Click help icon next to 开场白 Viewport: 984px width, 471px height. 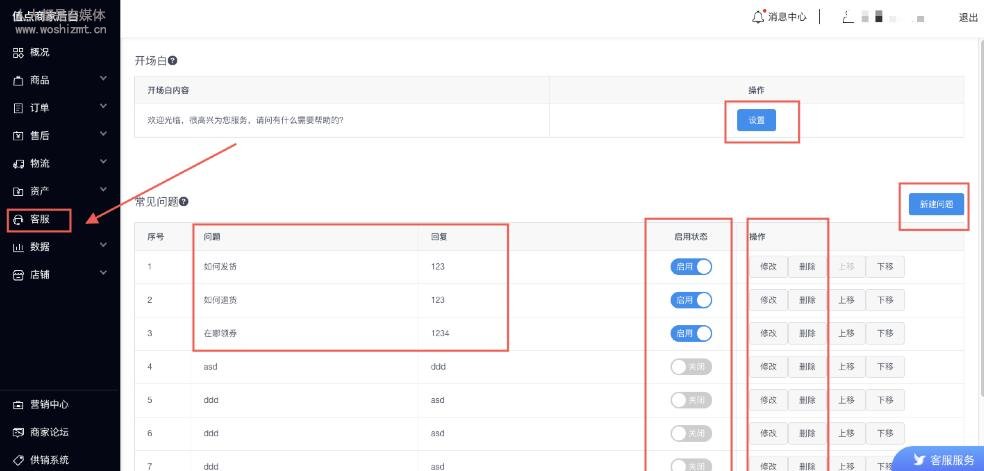[x=173, y=61]
